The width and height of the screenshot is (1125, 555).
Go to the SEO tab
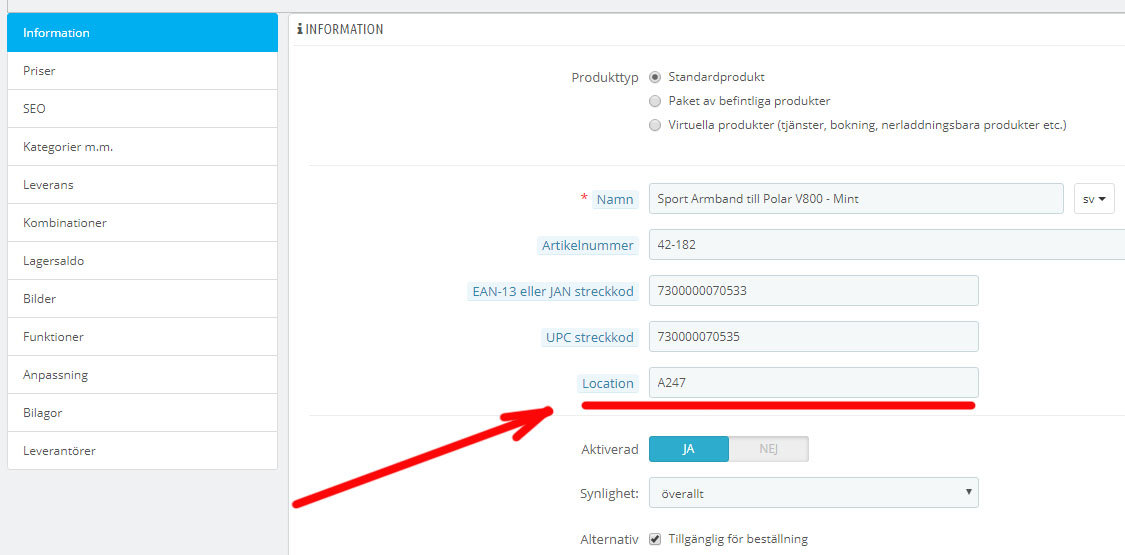142,109
